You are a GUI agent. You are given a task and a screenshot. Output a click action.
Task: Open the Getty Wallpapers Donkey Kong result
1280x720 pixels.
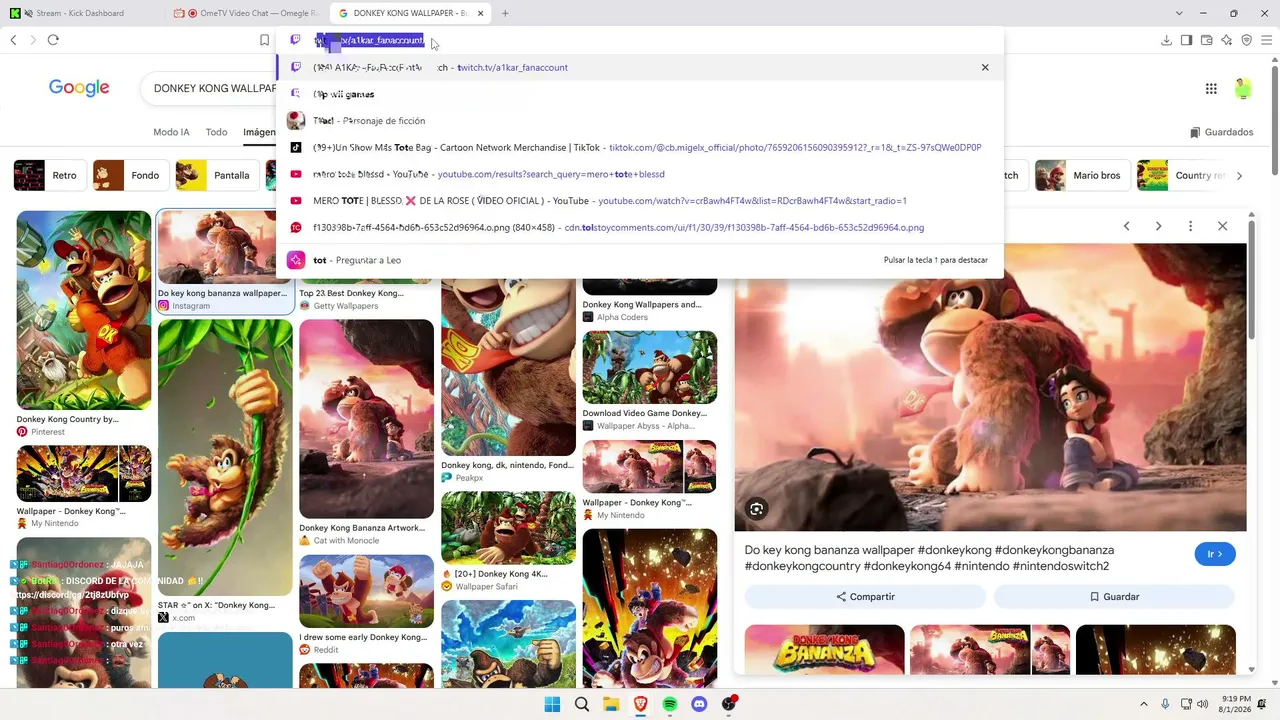point(366,299)
